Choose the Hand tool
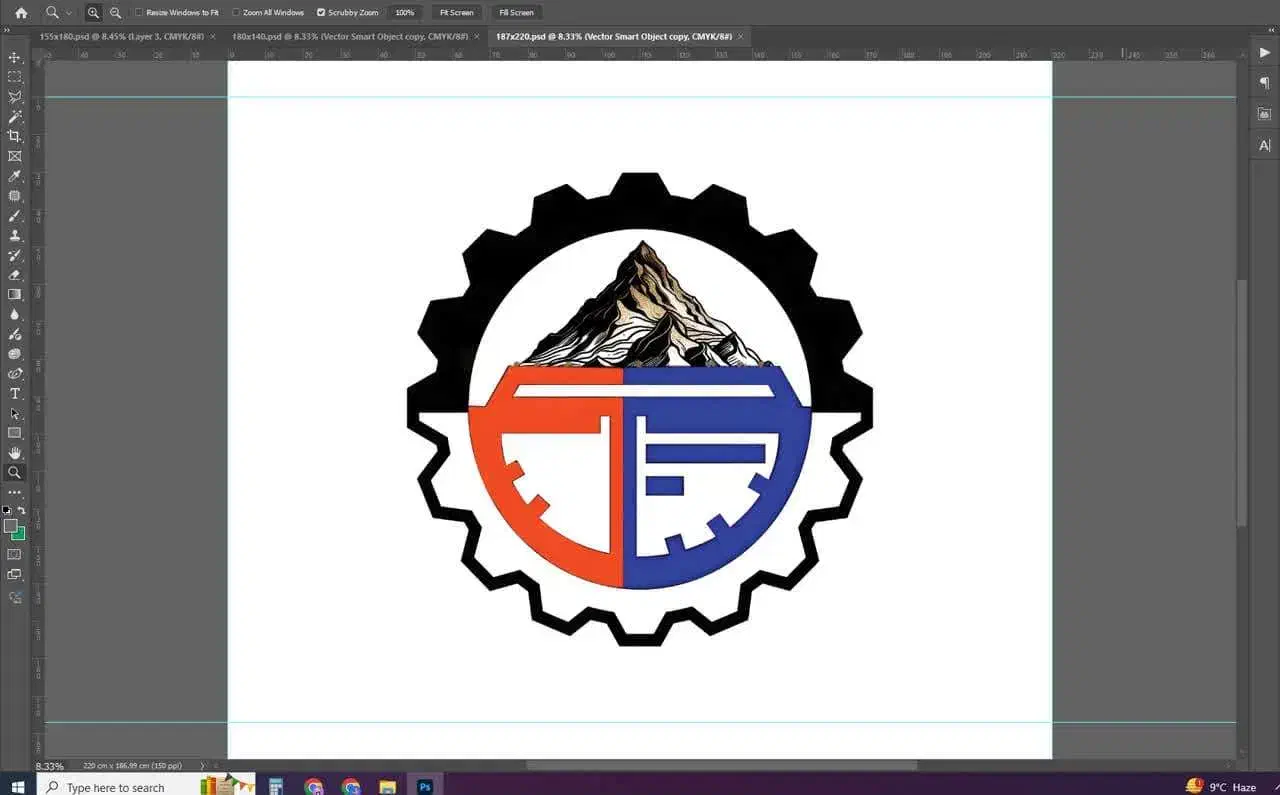The height and width of the screenshot is (795, 1280). 15,453
